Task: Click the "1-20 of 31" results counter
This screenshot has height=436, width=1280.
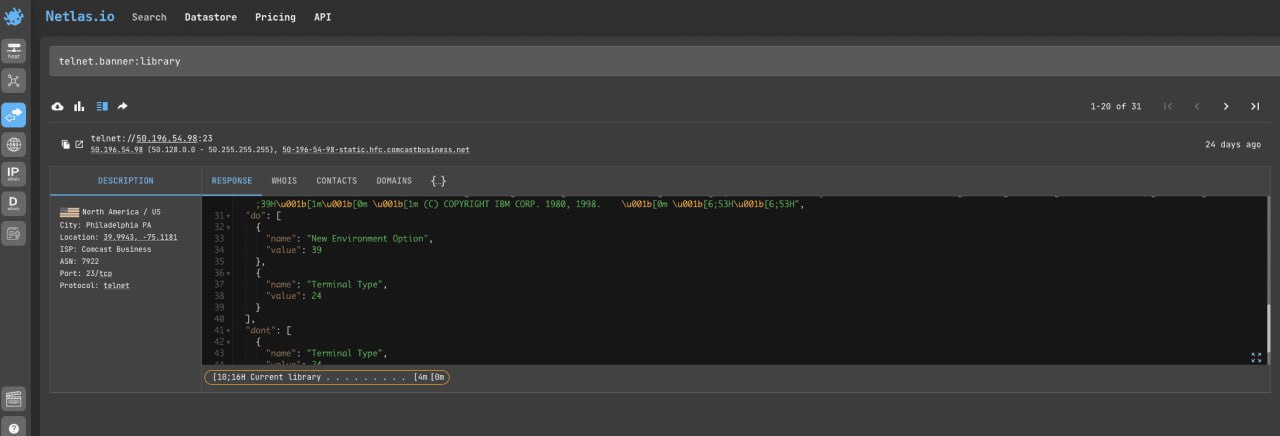Action: coord(1115,106)
